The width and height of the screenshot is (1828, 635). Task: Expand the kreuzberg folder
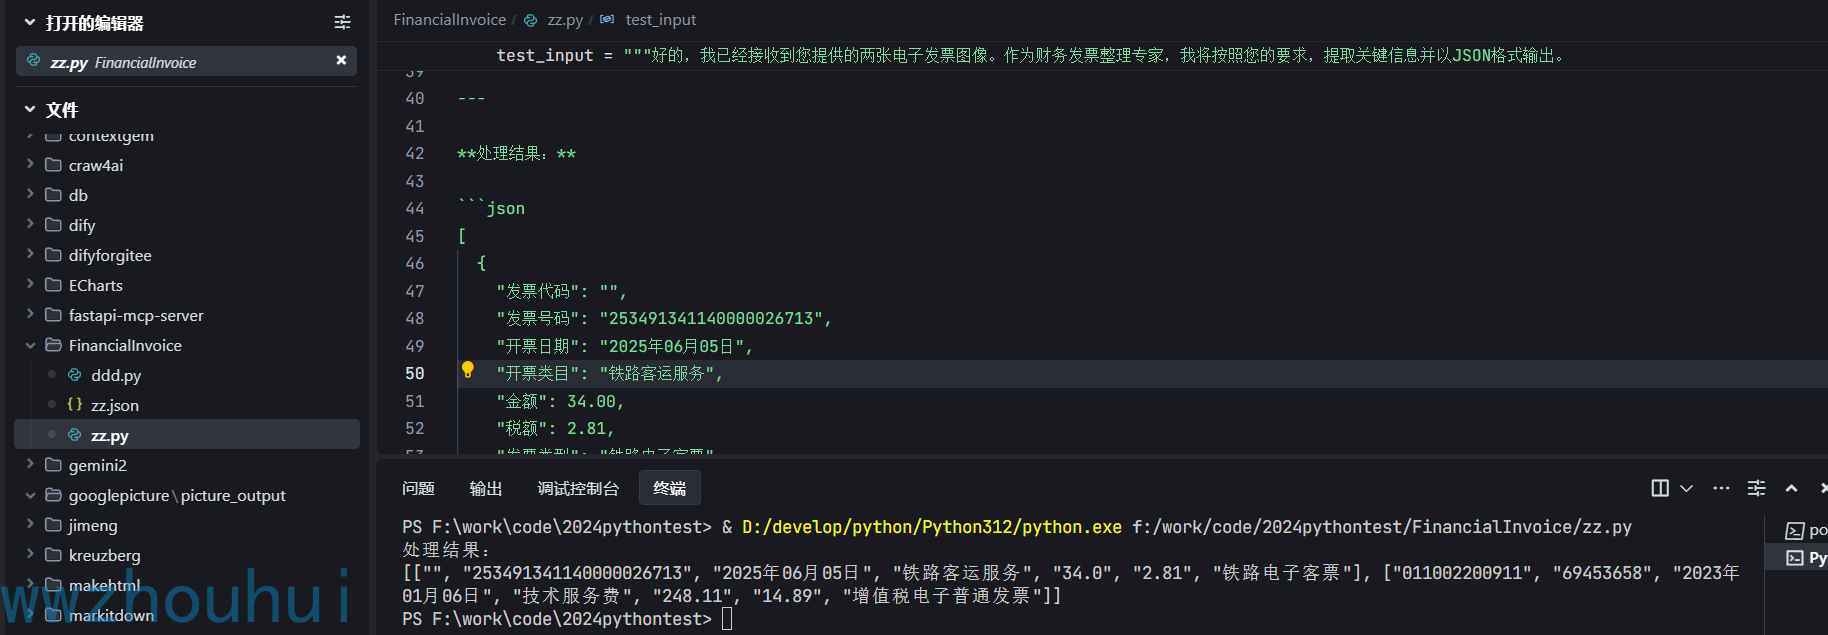pyautogui.click(x=30, y=554)
